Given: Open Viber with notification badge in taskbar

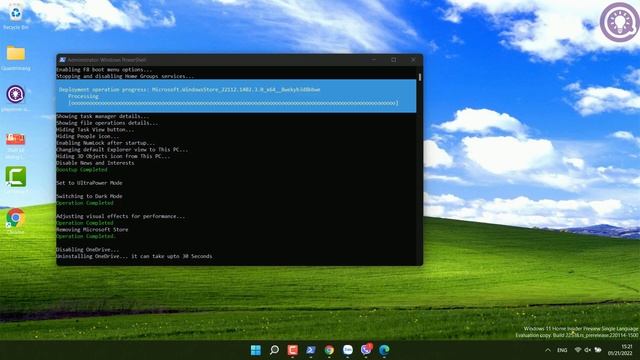Looking at the screenshot, I should coord(366,349).
